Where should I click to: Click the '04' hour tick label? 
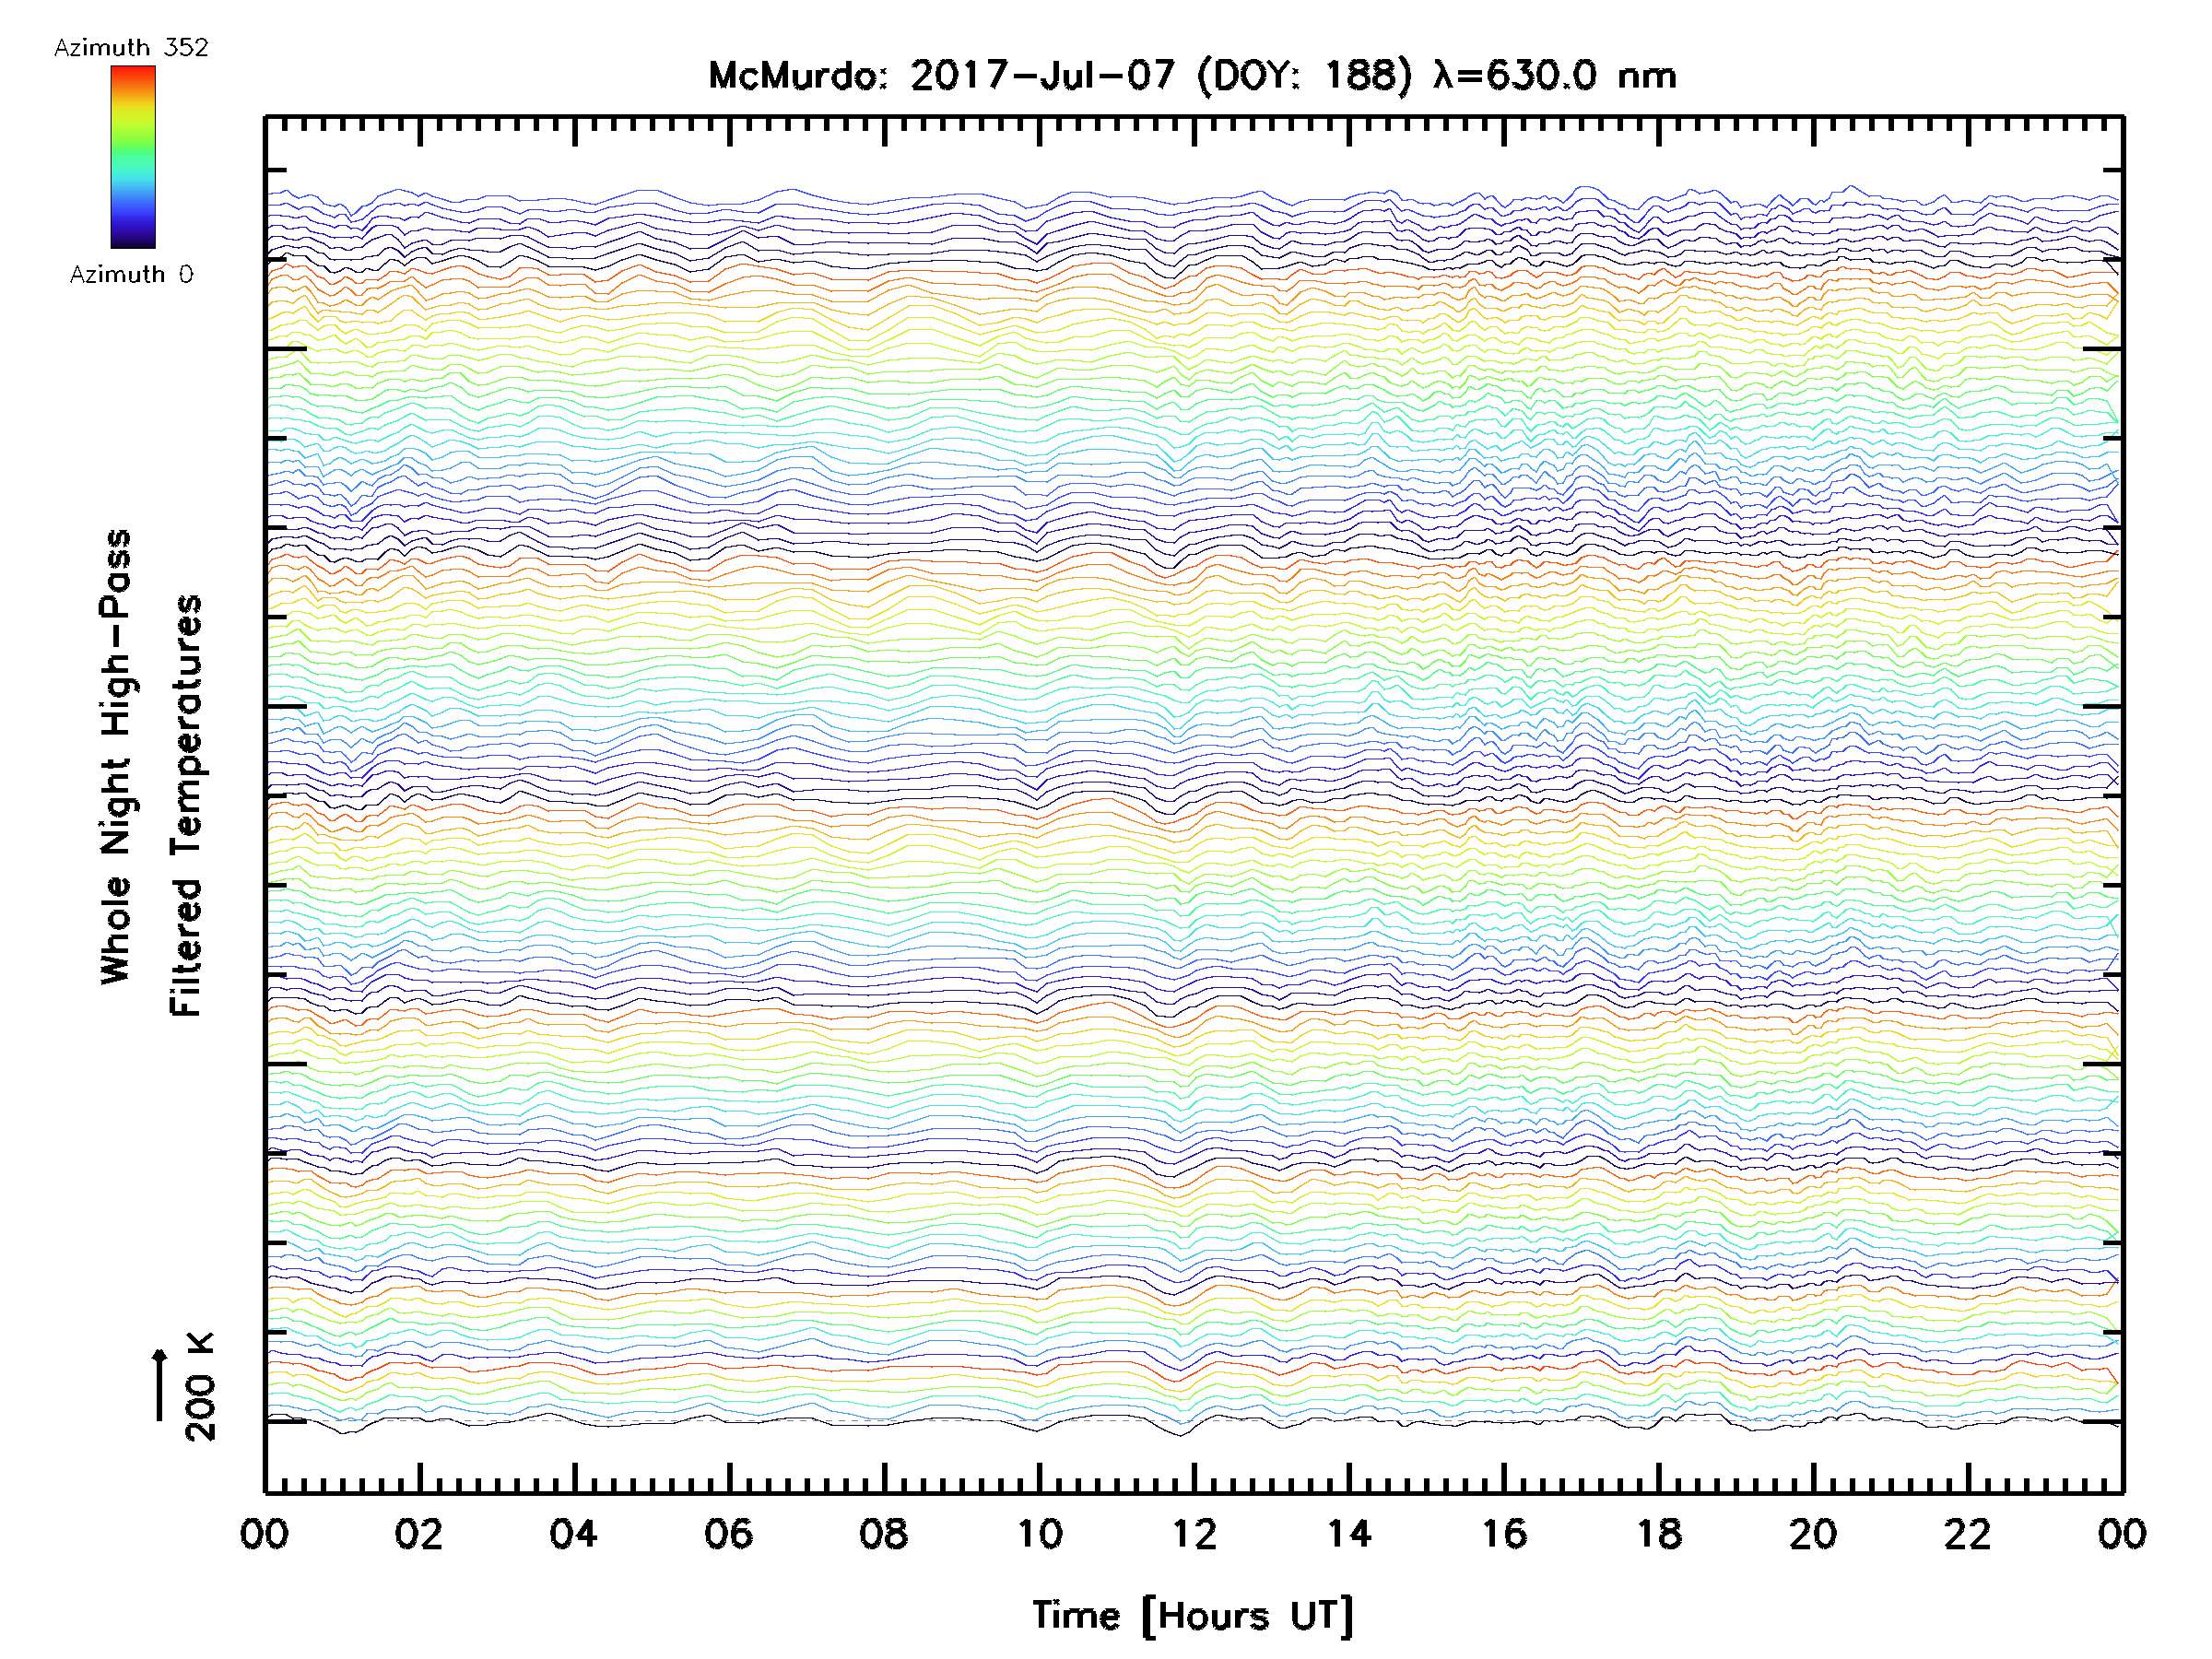point(573,1535)
